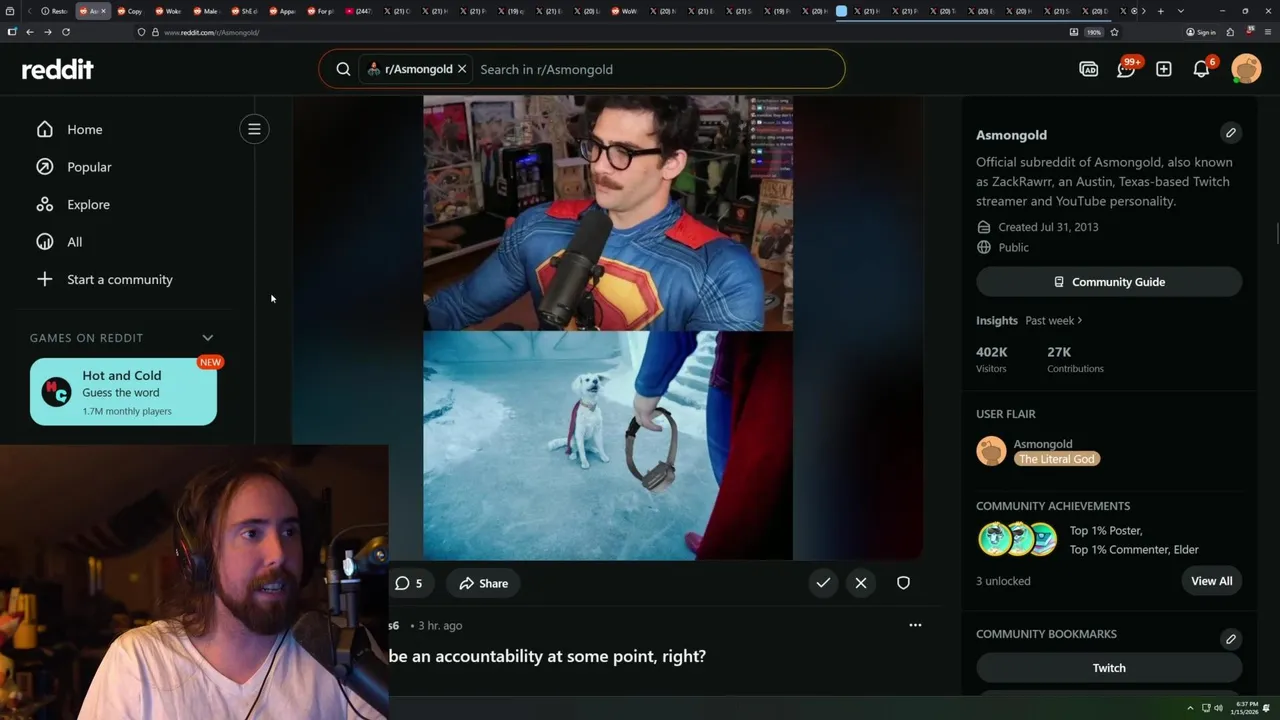Image resolution: width=1280 pixels, height=720 pixels.
Task: Switch to the 'Copy' Reddit tab
Action: click(x=130, y=11)
